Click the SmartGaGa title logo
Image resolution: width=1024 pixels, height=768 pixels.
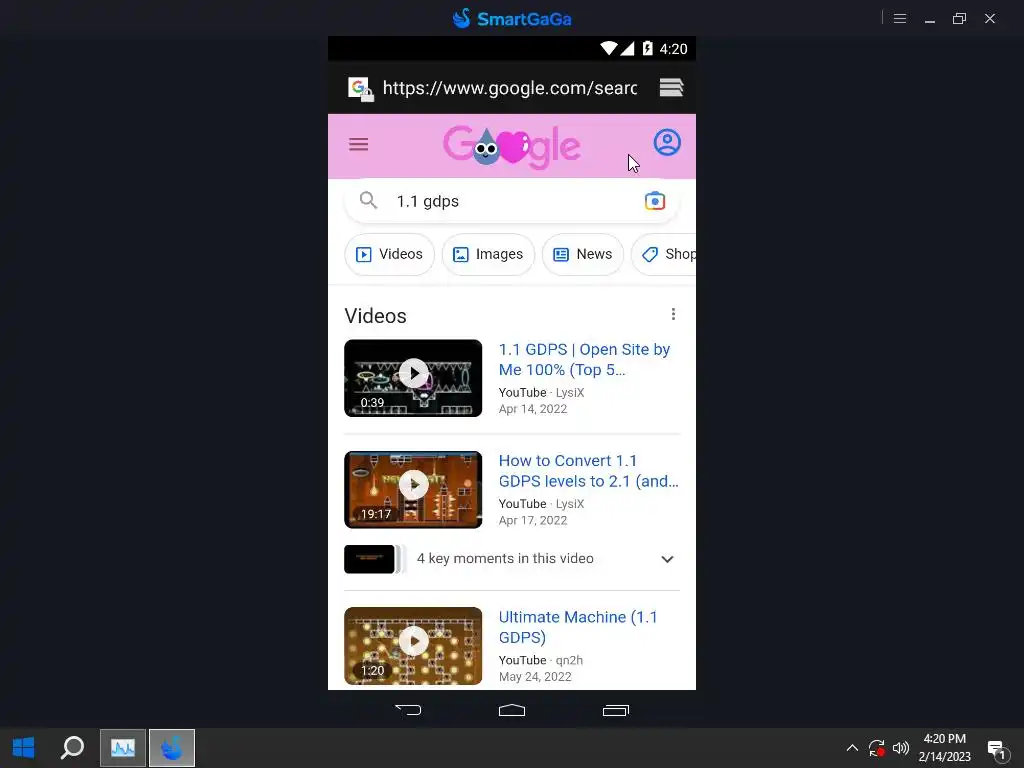[512, 18]
